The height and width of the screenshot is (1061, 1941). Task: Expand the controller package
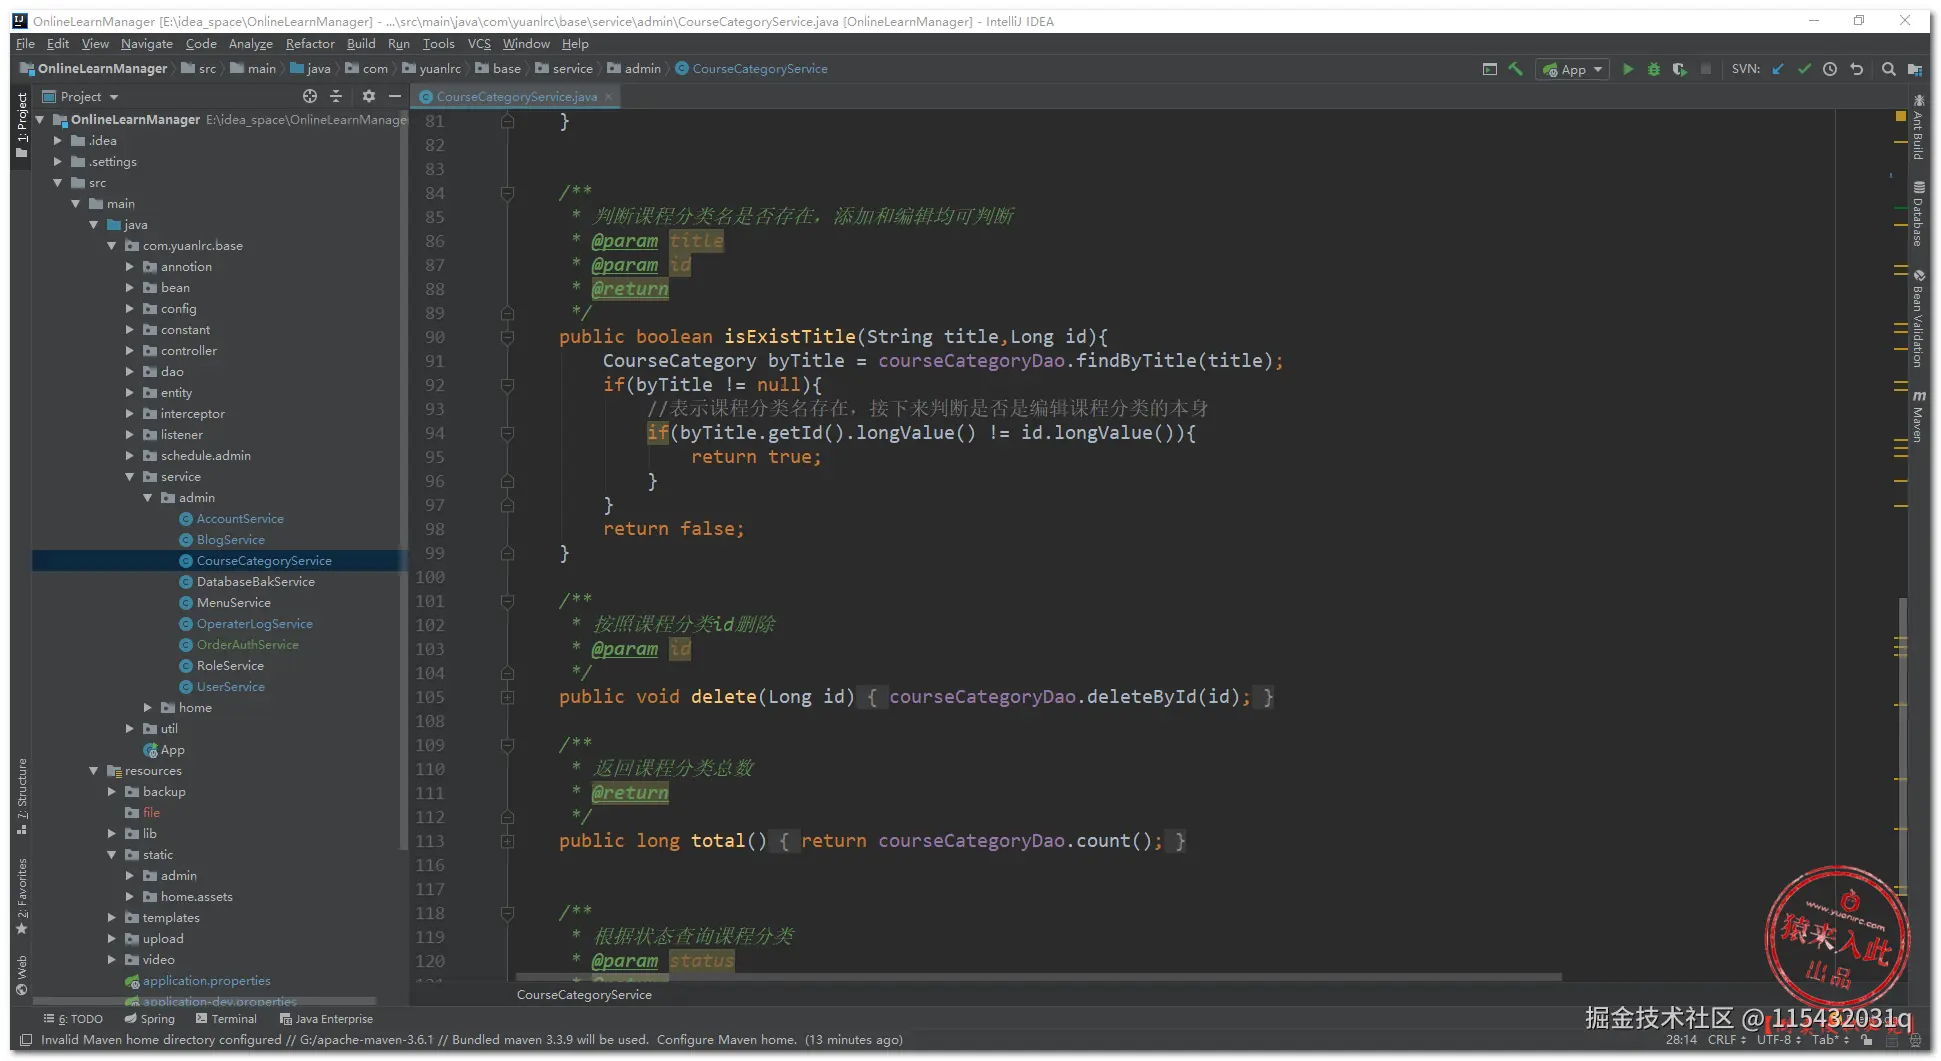[130, 351]
